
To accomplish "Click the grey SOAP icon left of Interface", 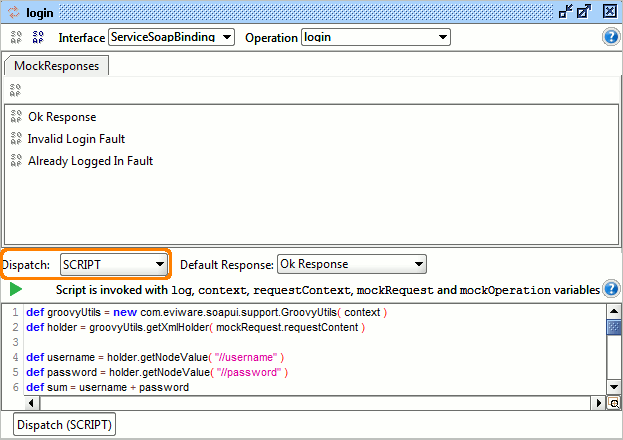I will (16, 37).
